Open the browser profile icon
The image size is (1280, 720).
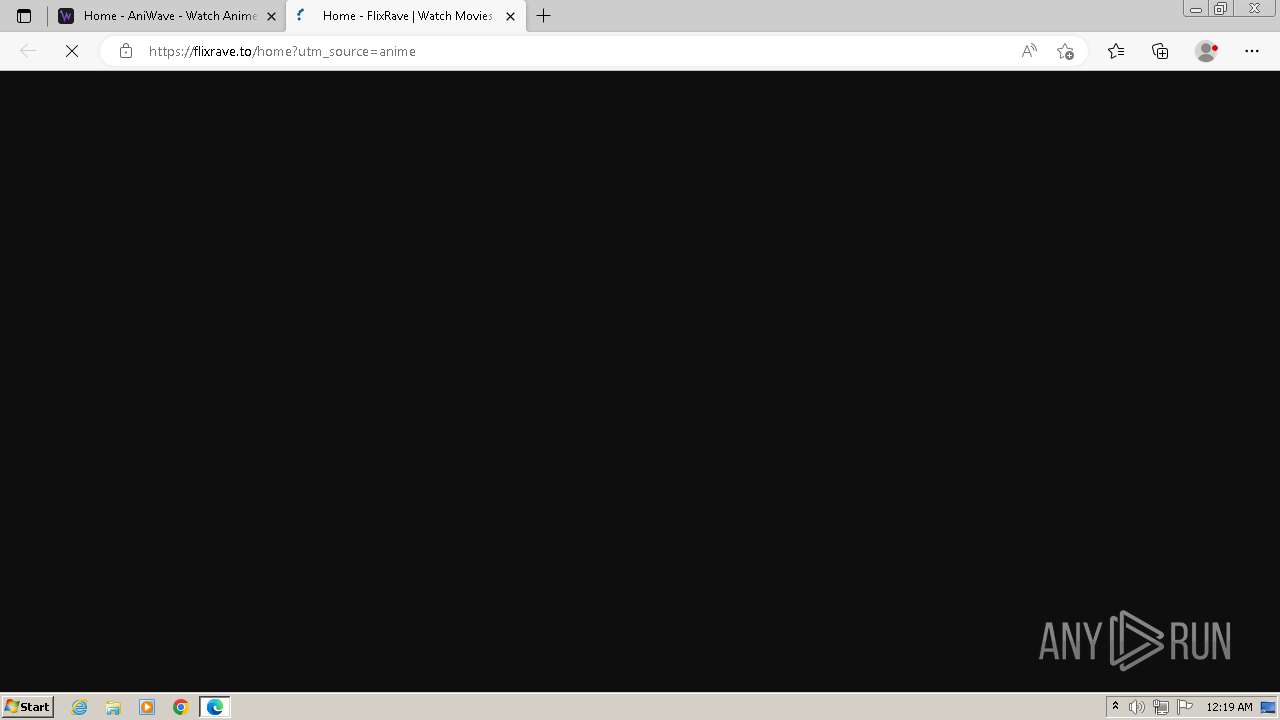(x=1207, y=51)
